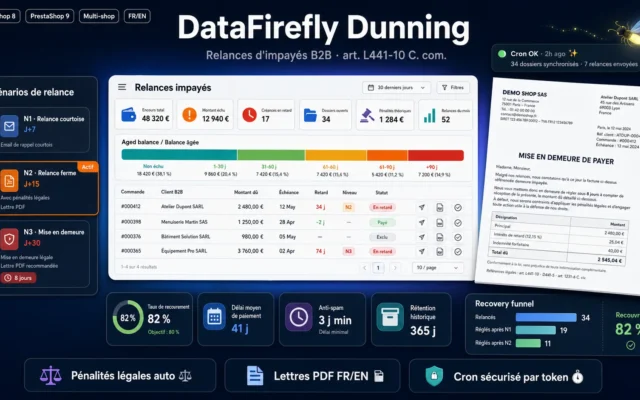Click the gavel icon for Pénalités théoriques
This screenshot has width=640, height=400.
point(367,115)
